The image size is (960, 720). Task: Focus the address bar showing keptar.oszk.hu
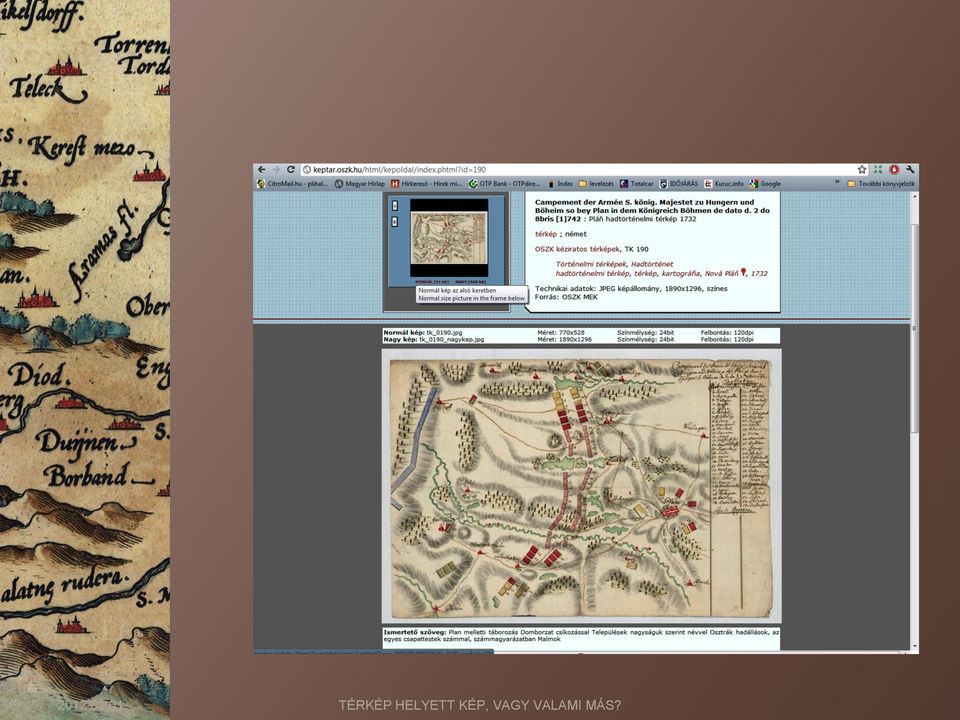tap(579, 170)
